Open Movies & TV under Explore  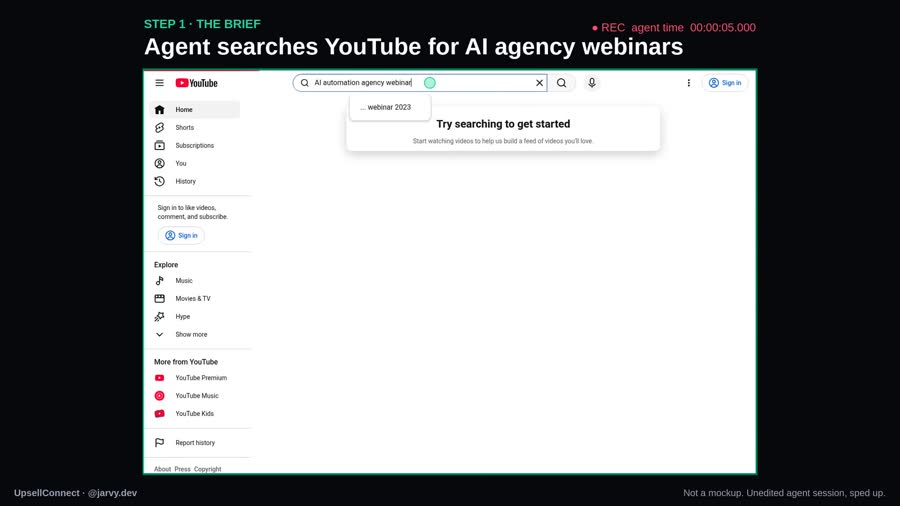coord(195,298)
